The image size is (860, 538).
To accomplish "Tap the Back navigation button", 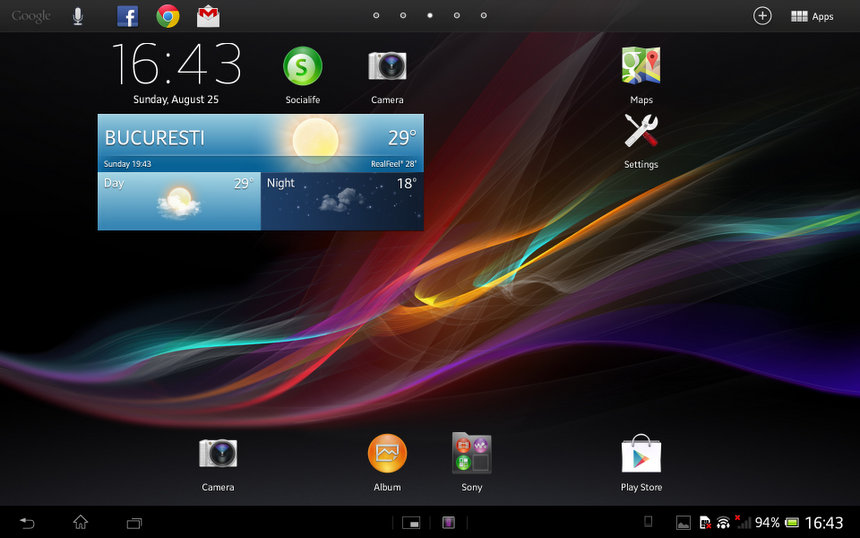I will click(x=27, y=523).
